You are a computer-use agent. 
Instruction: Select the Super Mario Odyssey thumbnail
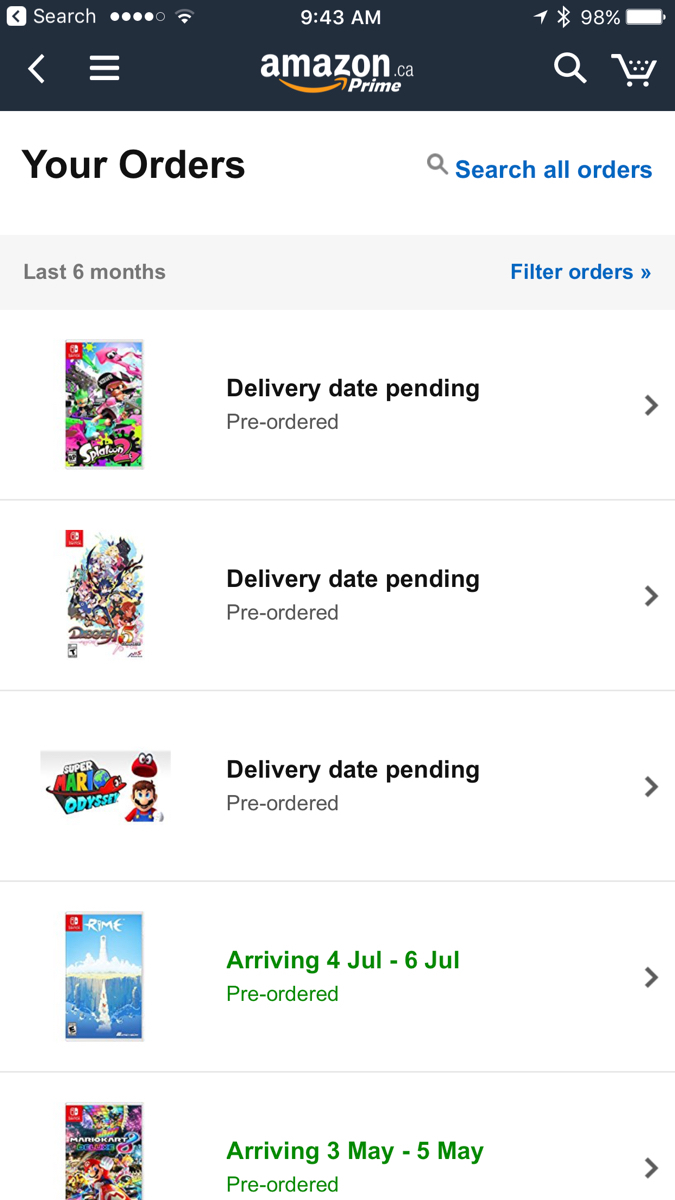click(105, 786)
